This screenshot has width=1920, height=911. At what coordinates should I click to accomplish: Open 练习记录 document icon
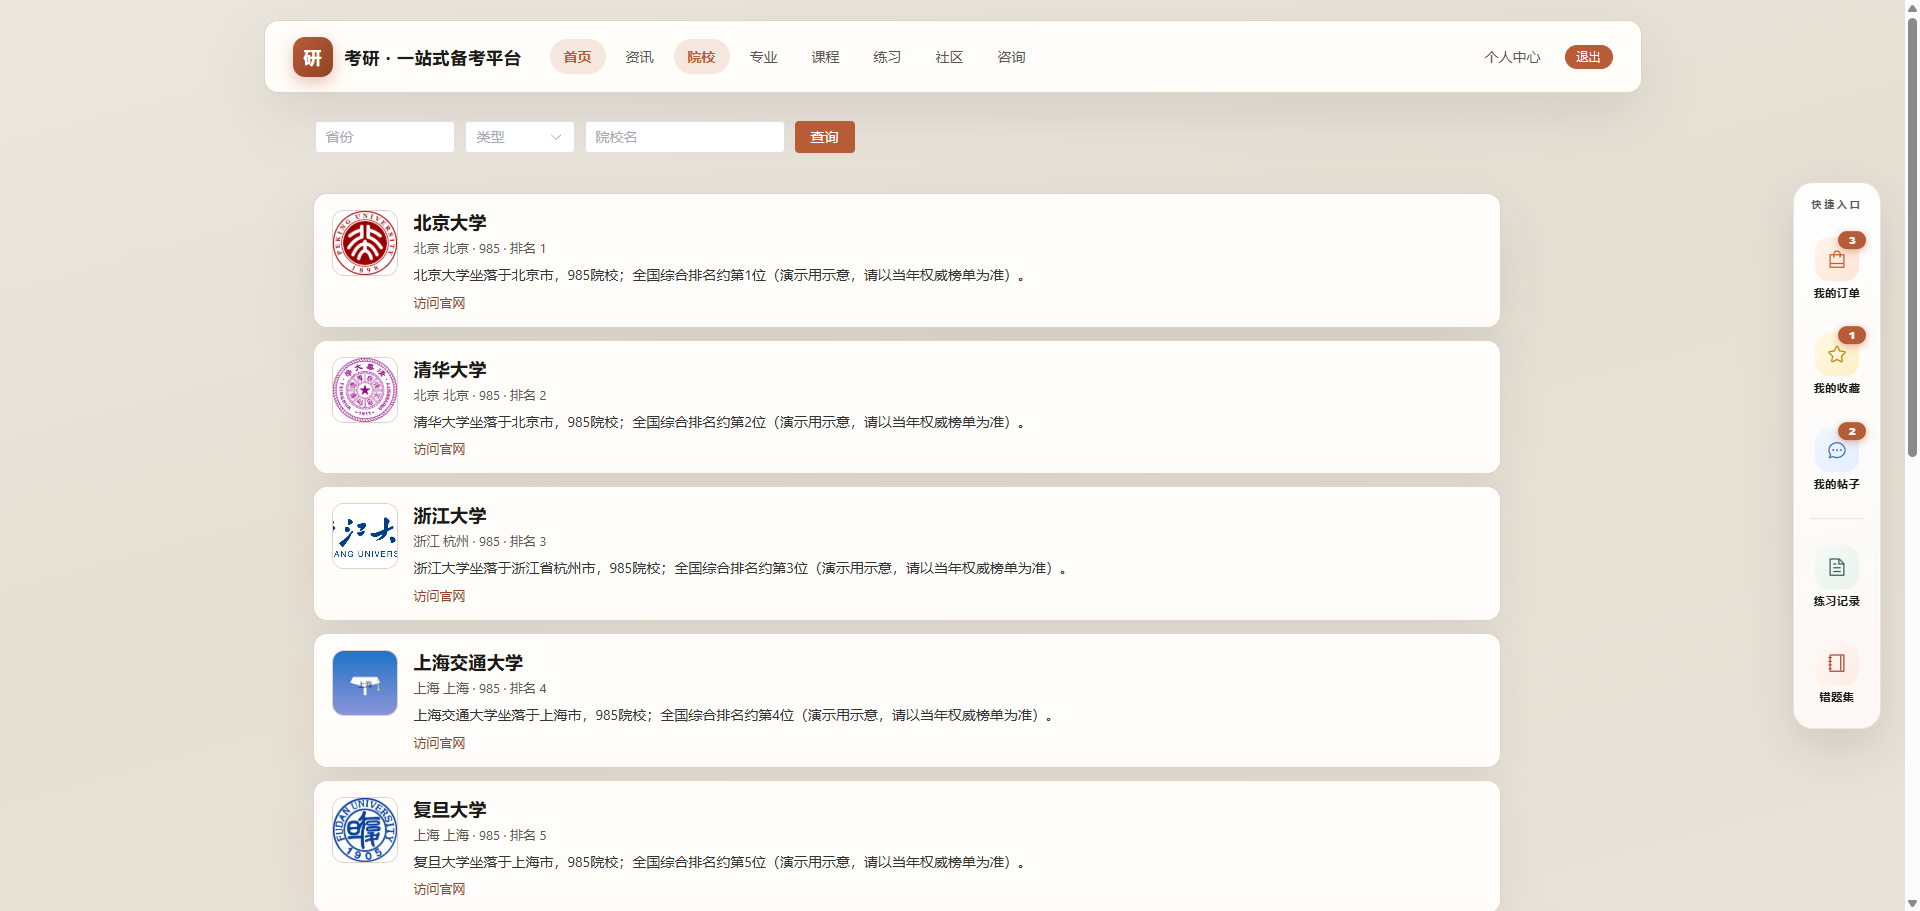[1837, 568]
